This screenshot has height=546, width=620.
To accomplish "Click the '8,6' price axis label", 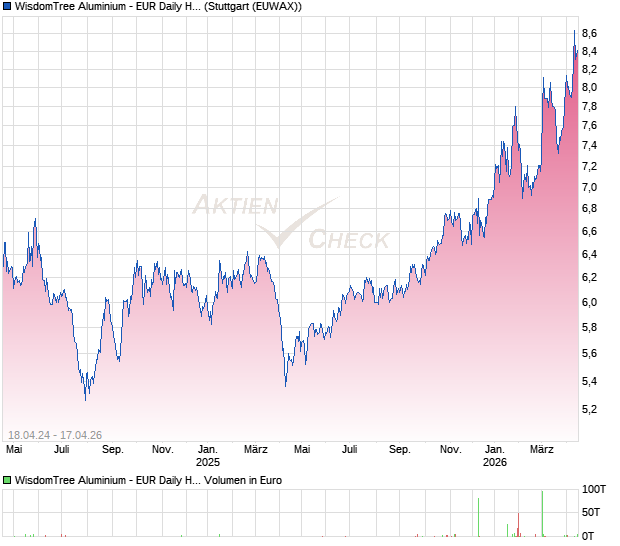I will 589,34.
